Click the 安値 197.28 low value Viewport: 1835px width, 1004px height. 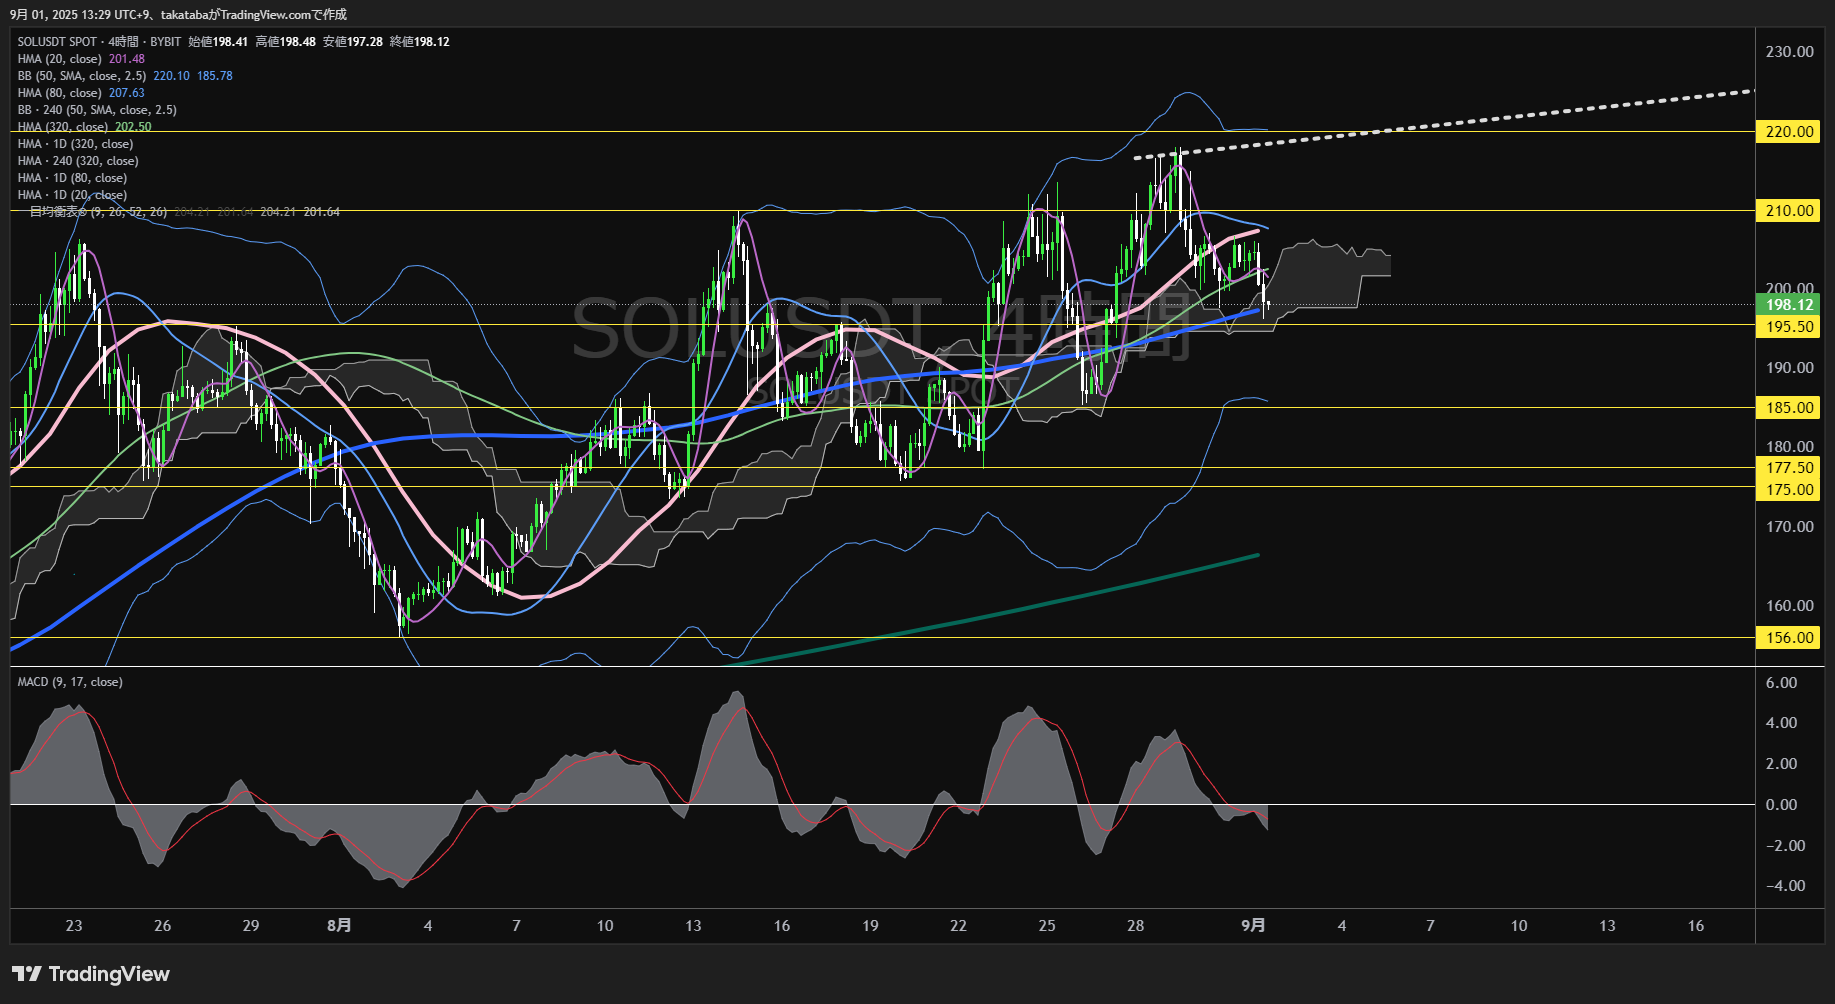[352, 42]
